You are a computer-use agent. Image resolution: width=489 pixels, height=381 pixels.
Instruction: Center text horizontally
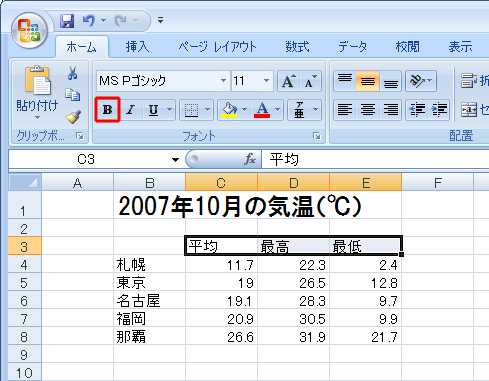368,110
